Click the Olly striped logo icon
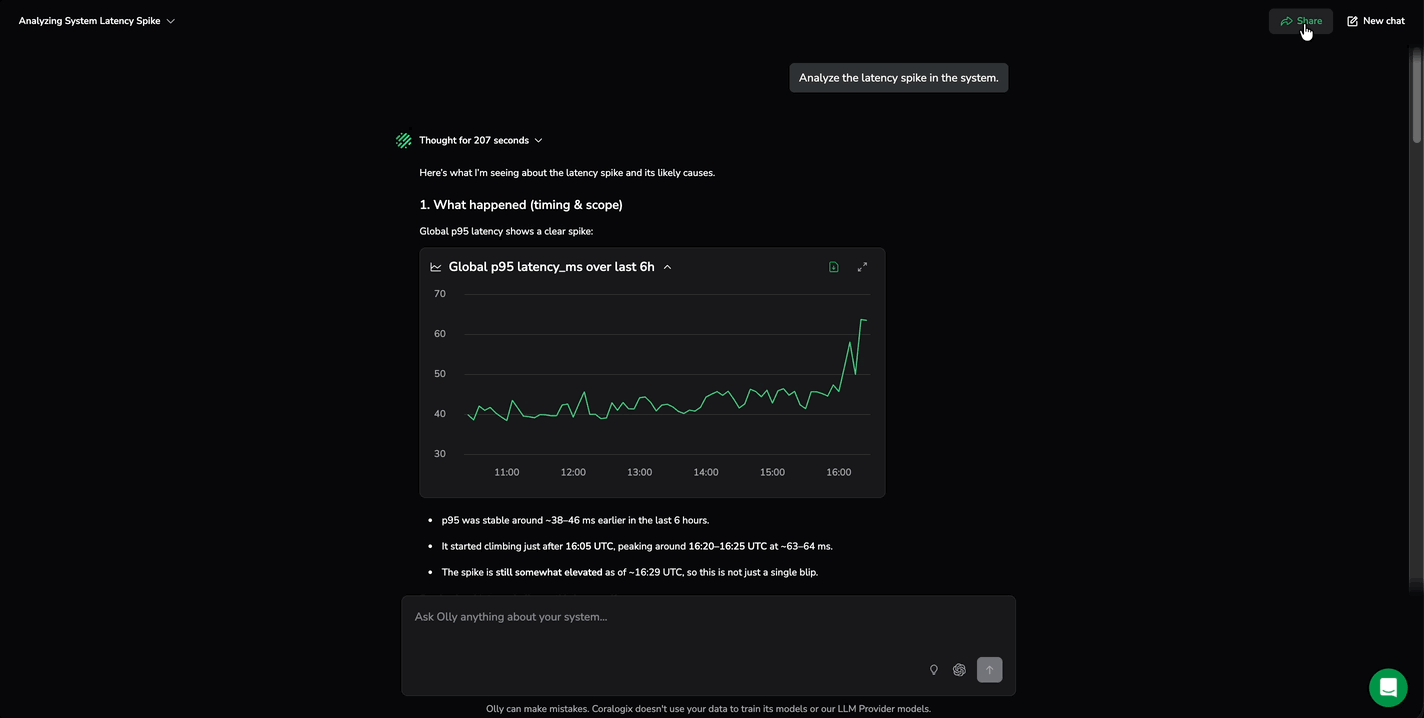1424x718 pixels. click(x=404, y=141)
